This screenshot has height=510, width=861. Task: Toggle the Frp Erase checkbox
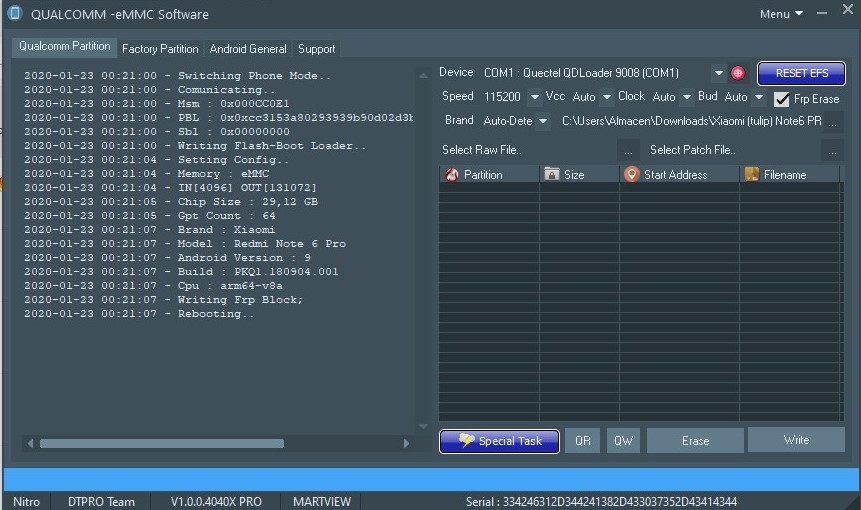pyautogui.click(x=781, y=99)
